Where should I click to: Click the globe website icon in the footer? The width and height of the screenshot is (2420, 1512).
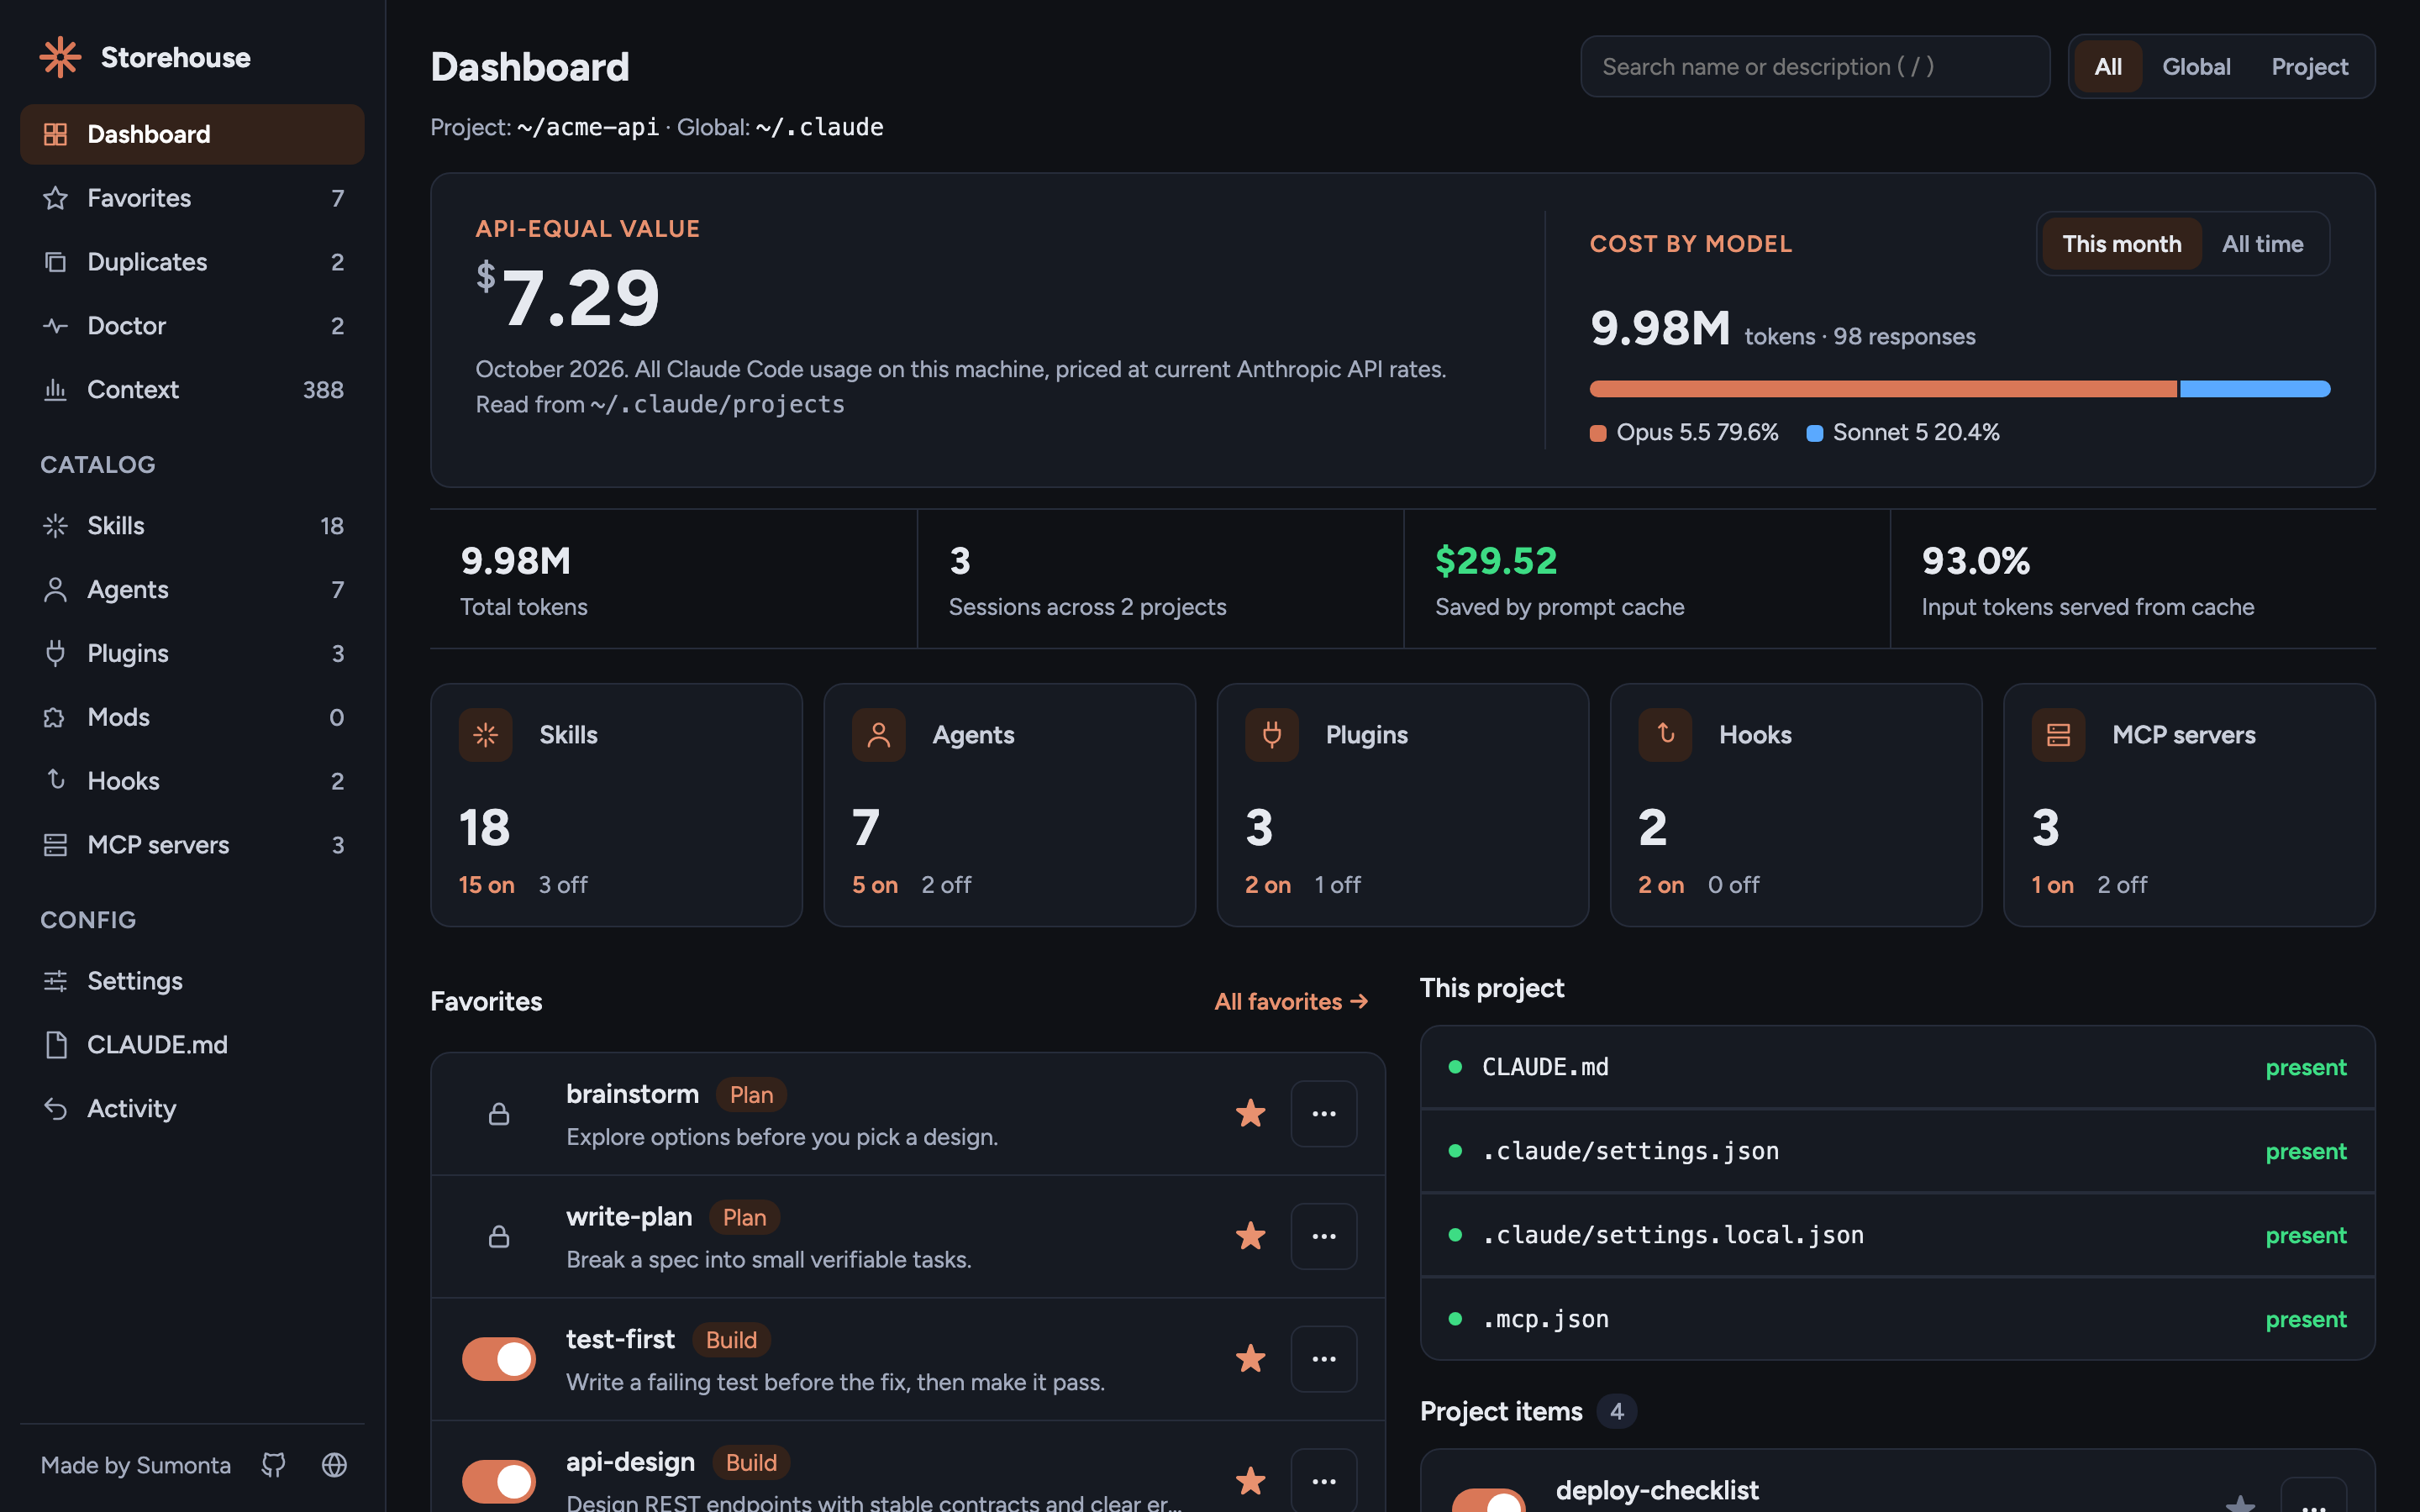coord(334,1465)
